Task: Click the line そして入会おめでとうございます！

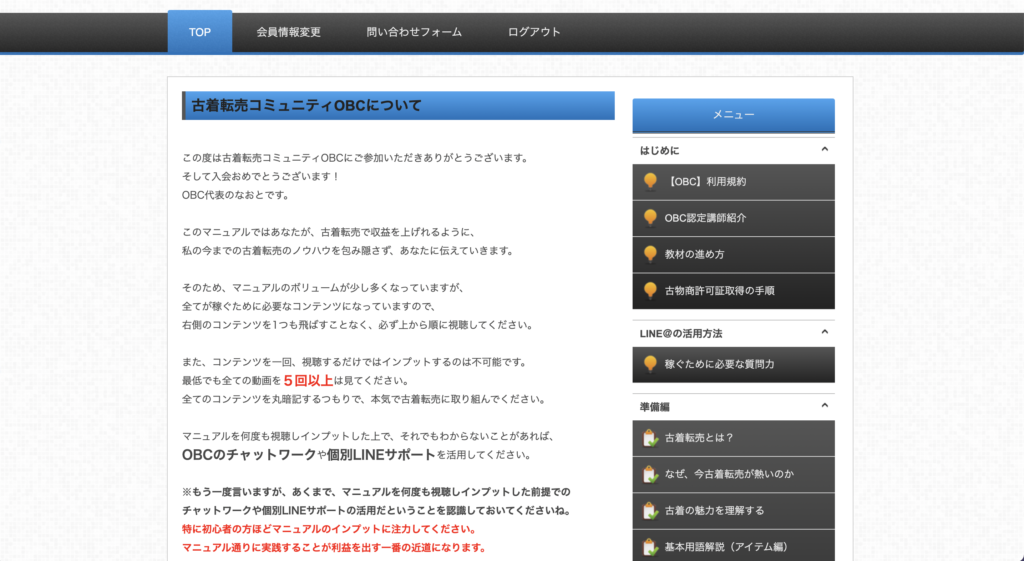Action: [x=261, y=176]
